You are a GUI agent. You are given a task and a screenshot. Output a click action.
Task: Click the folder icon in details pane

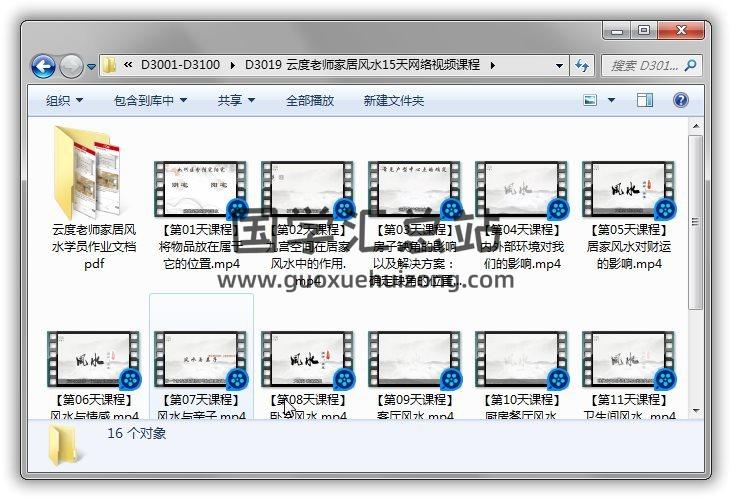[64, 445]
